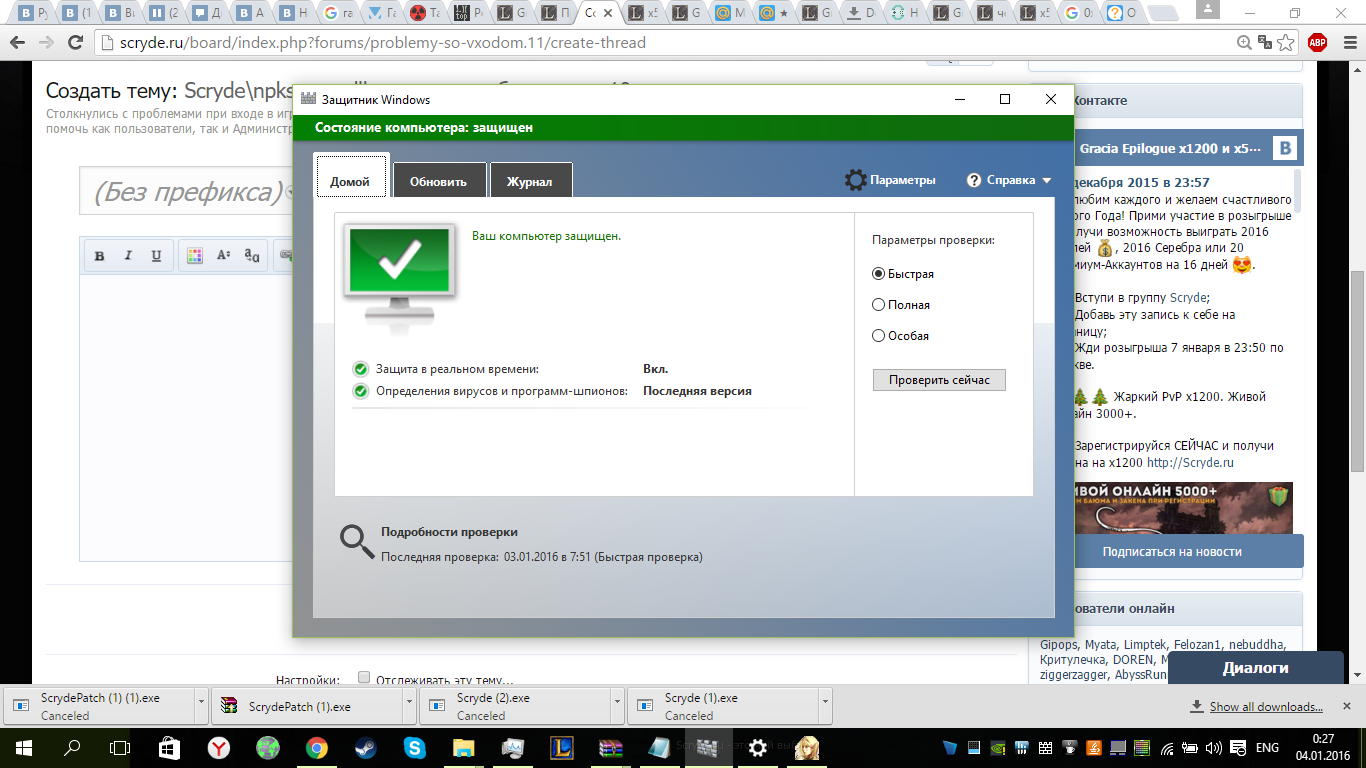Viewport: 1366px width, 768px height.
Task: Open the font size tool in editor
Action: 224,256
